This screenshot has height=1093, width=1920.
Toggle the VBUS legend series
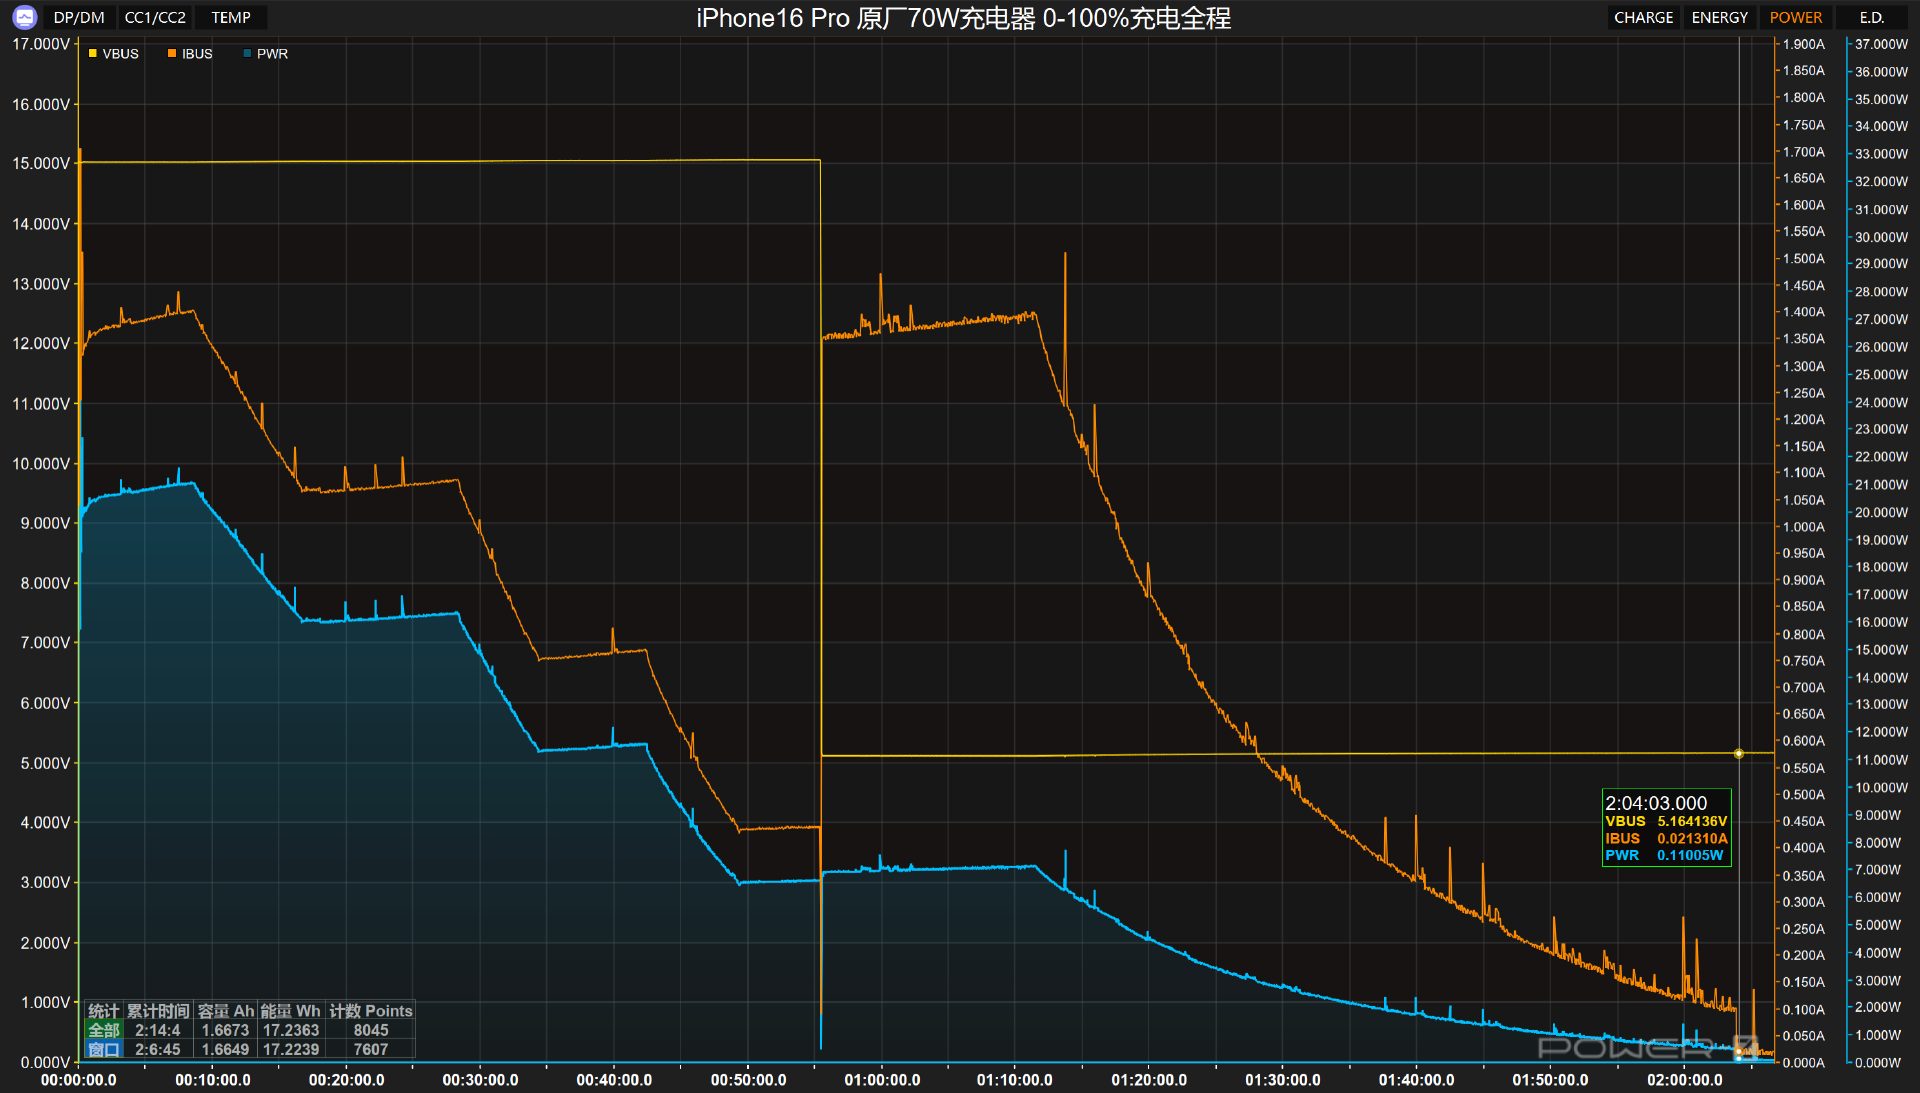(114, 54)
